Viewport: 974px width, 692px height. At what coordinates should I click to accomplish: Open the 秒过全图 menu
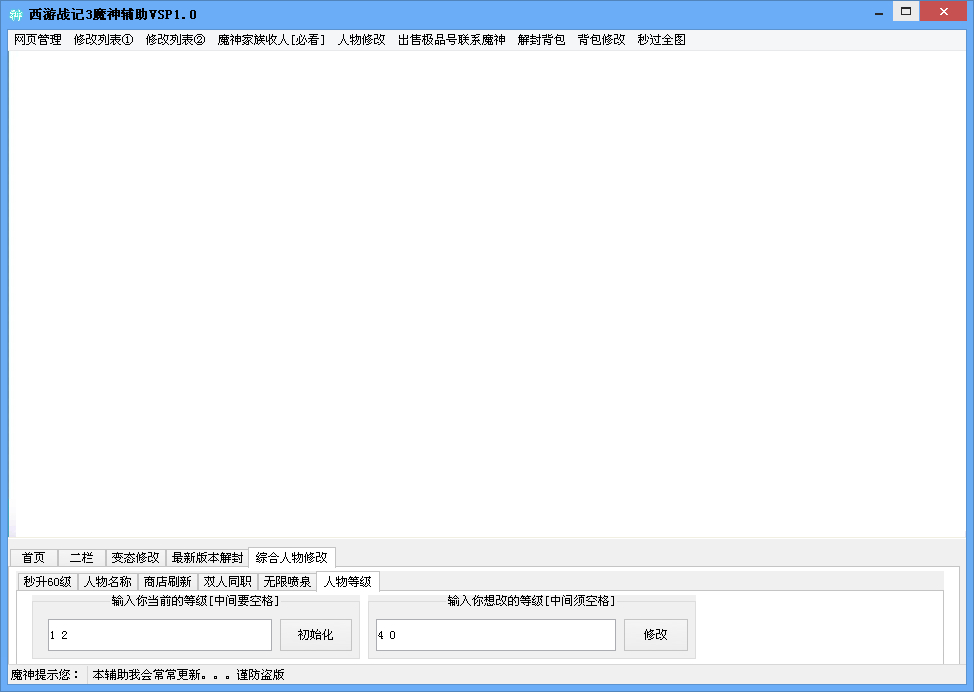(x=662, y=40)
